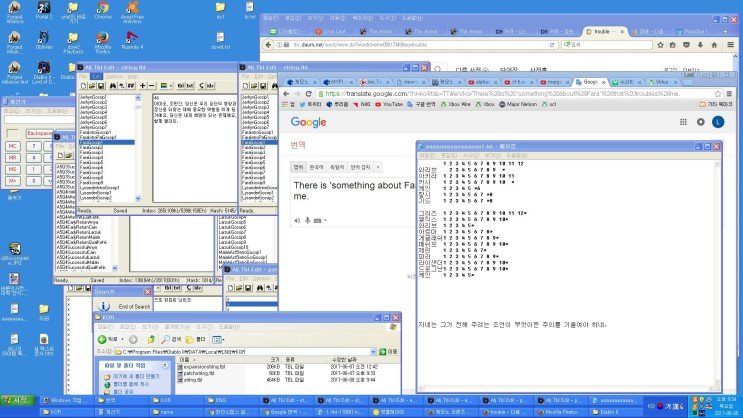743x418 pixels.
Task: Select 한국어 source language button
Action: tap(316, 167)
